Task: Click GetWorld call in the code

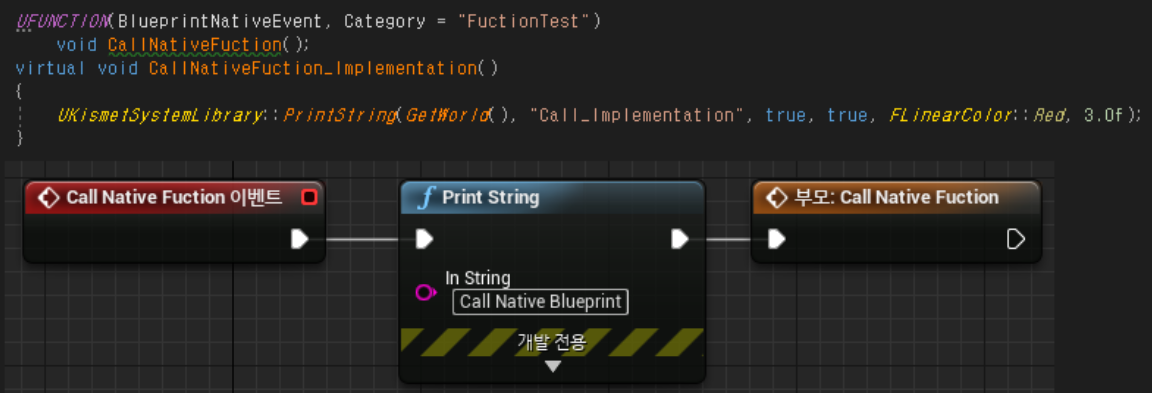Action: coord(447,115)
